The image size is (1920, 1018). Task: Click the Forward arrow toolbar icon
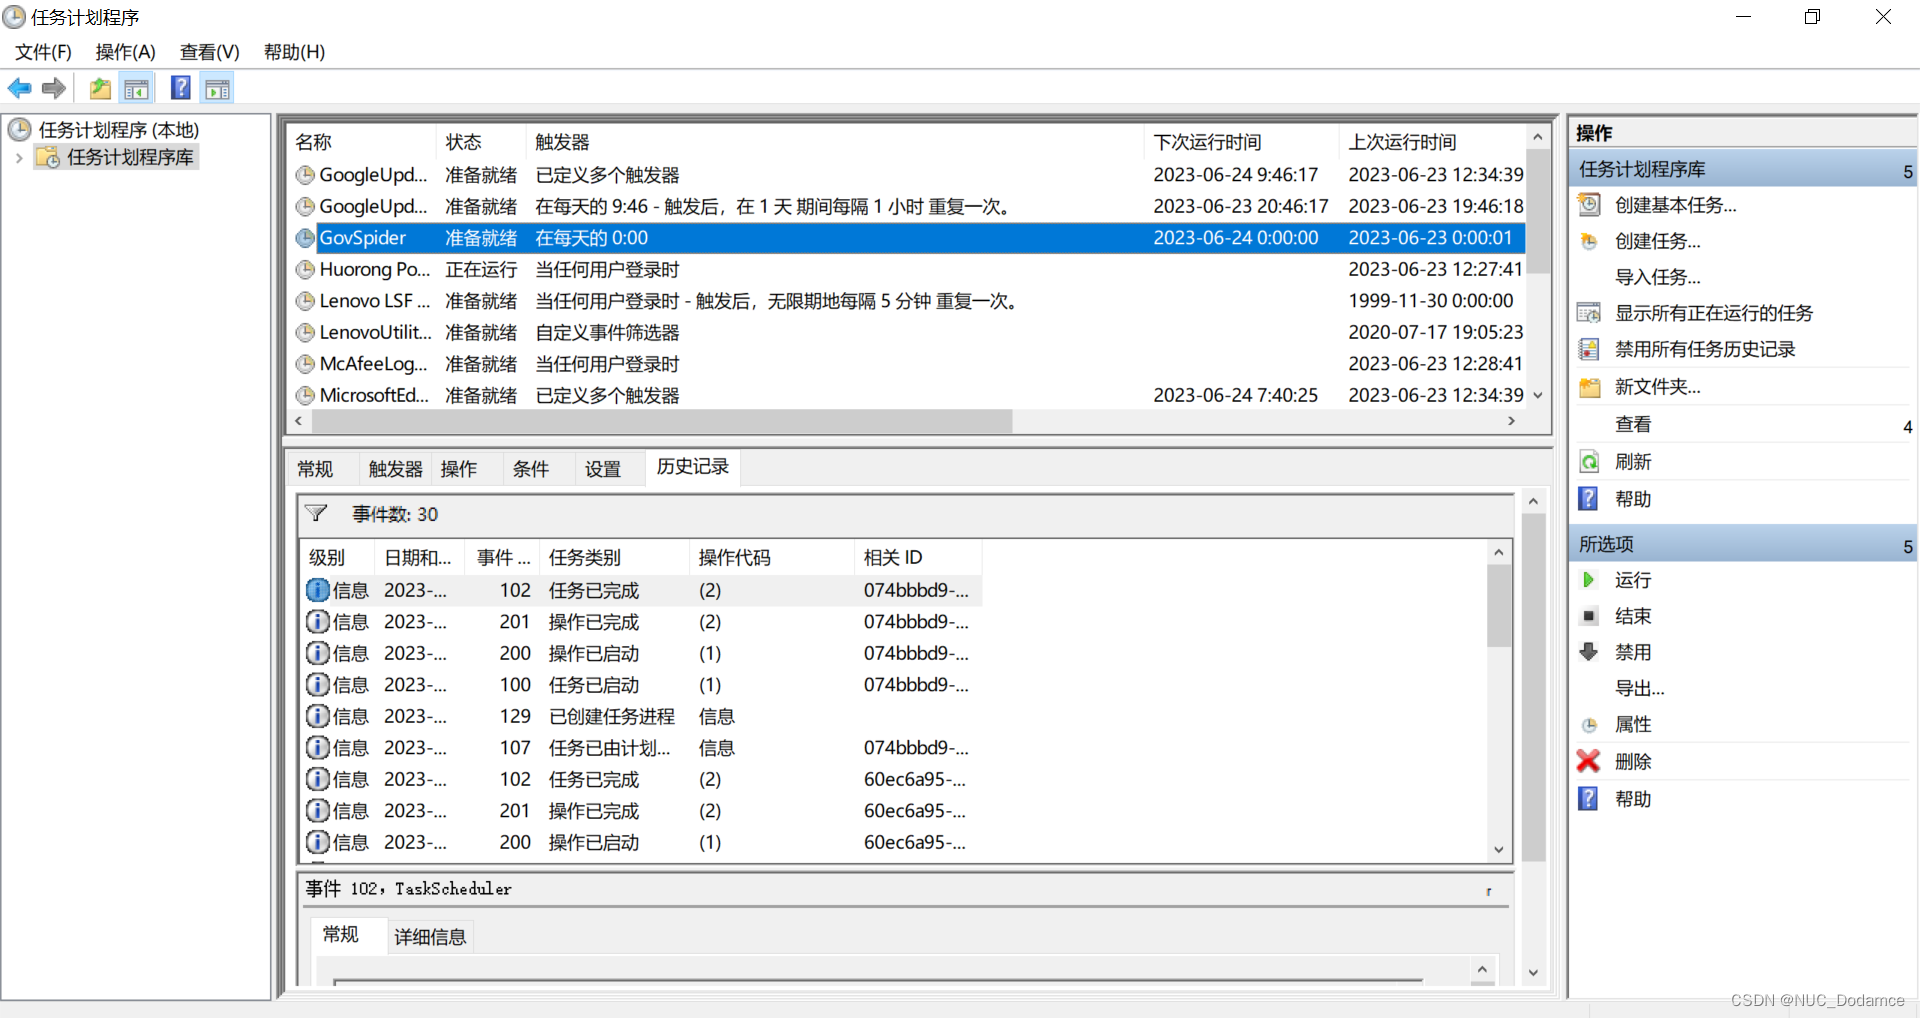tap(54, 88)
